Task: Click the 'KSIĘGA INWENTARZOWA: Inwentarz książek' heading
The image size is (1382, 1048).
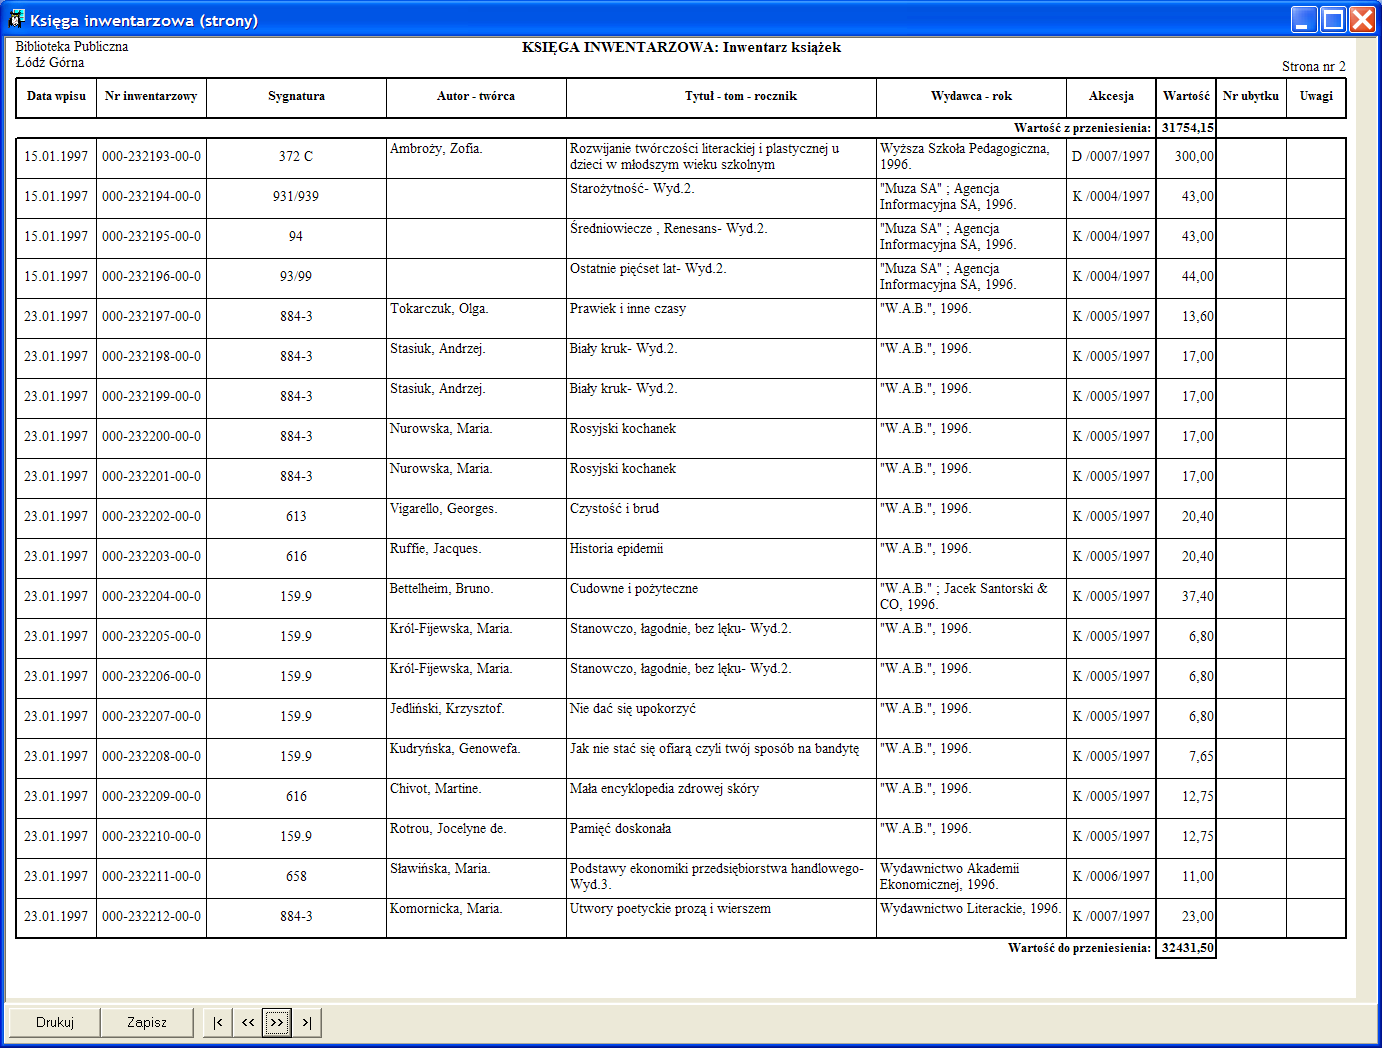Action: click(681, 48)
